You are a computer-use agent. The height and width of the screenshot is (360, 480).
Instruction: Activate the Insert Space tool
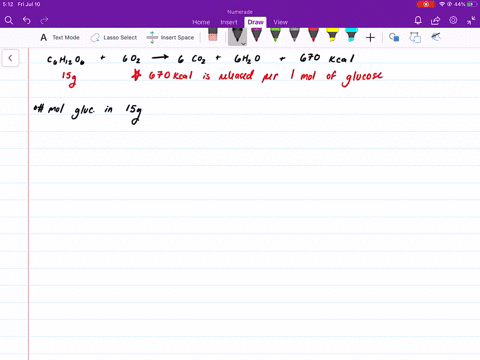pos(170,38)
